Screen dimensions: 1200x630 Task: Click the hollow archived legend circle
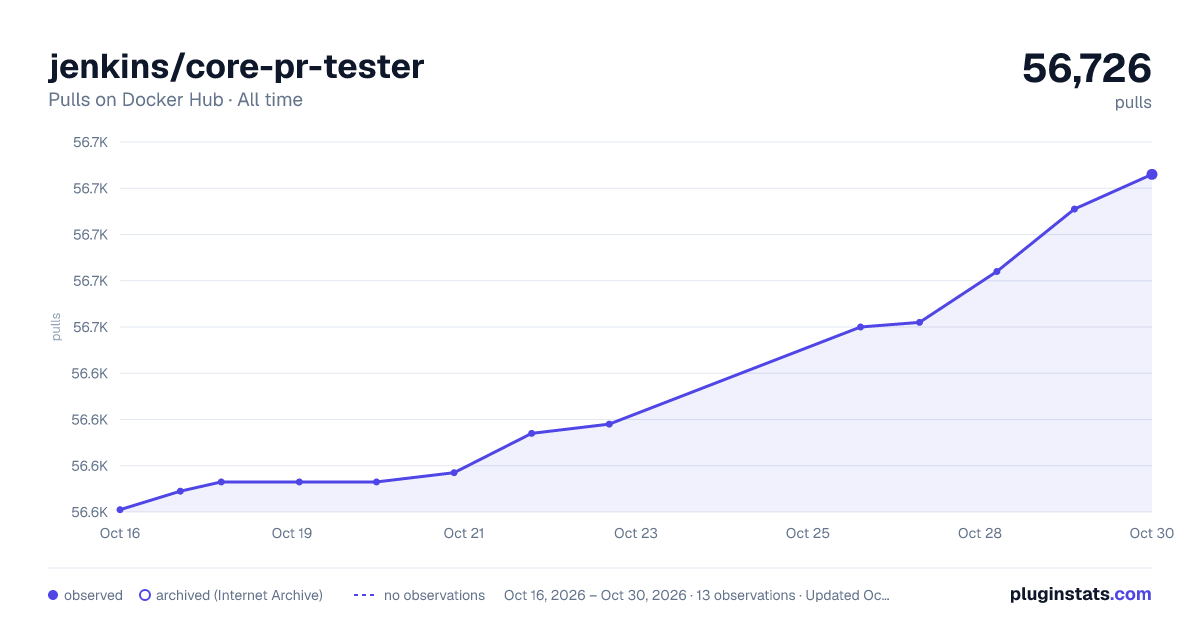tap(145, 595)
